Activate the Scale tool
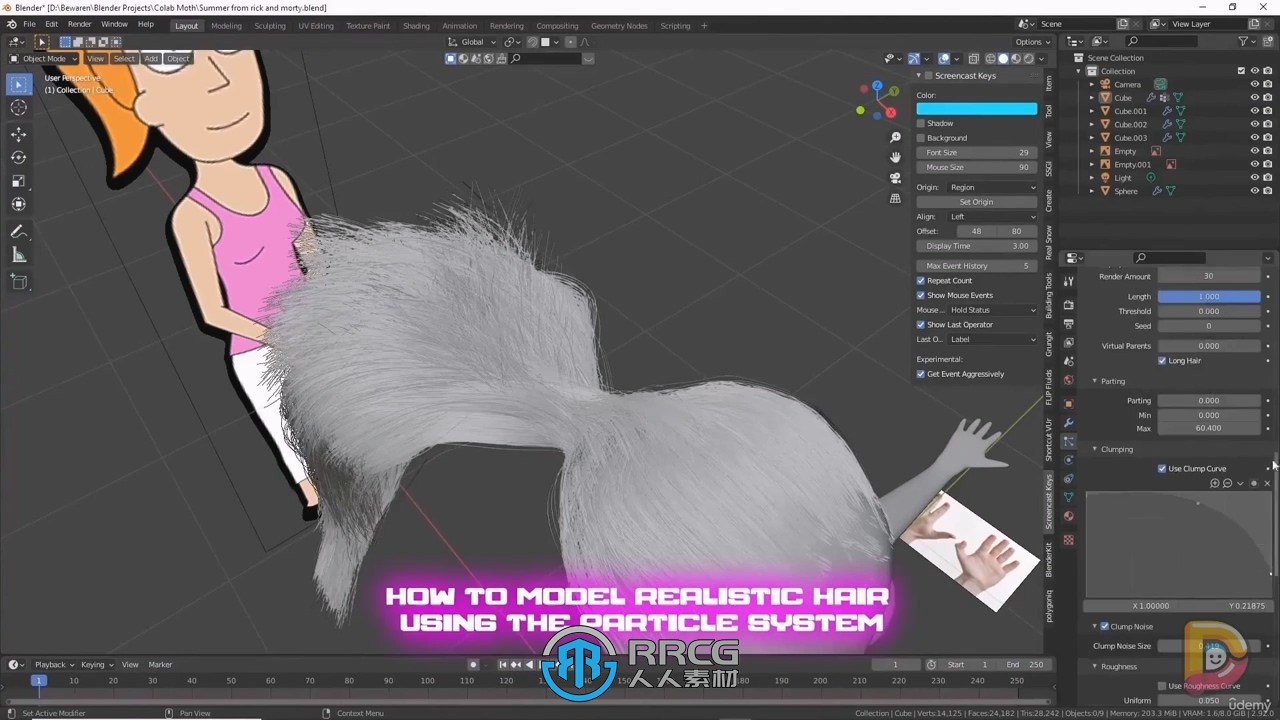This screenshot has width=1280, height=720. coord(19,181)
